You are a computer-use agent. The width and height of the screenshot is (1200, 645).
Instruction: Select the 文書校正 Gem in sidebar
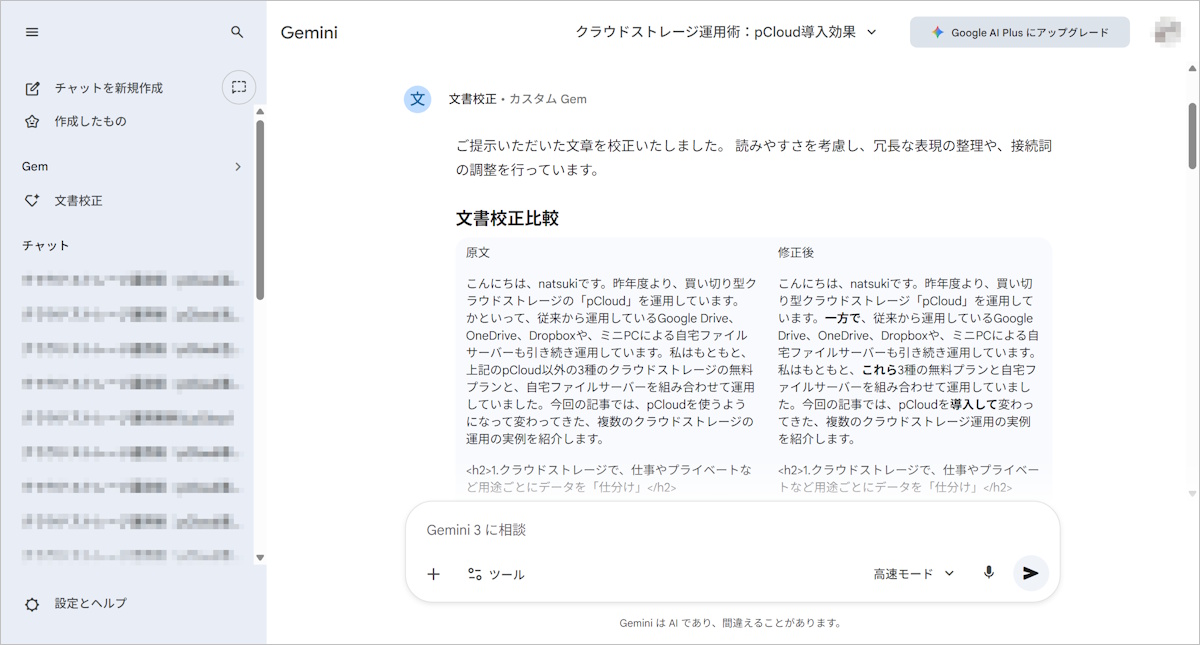point(78,200)
